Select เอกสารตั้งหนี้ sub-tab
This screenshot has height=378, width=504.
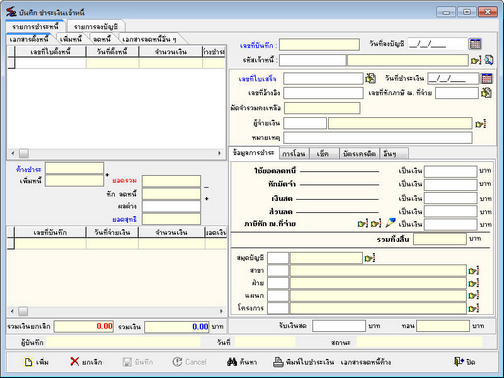(29, 39)
